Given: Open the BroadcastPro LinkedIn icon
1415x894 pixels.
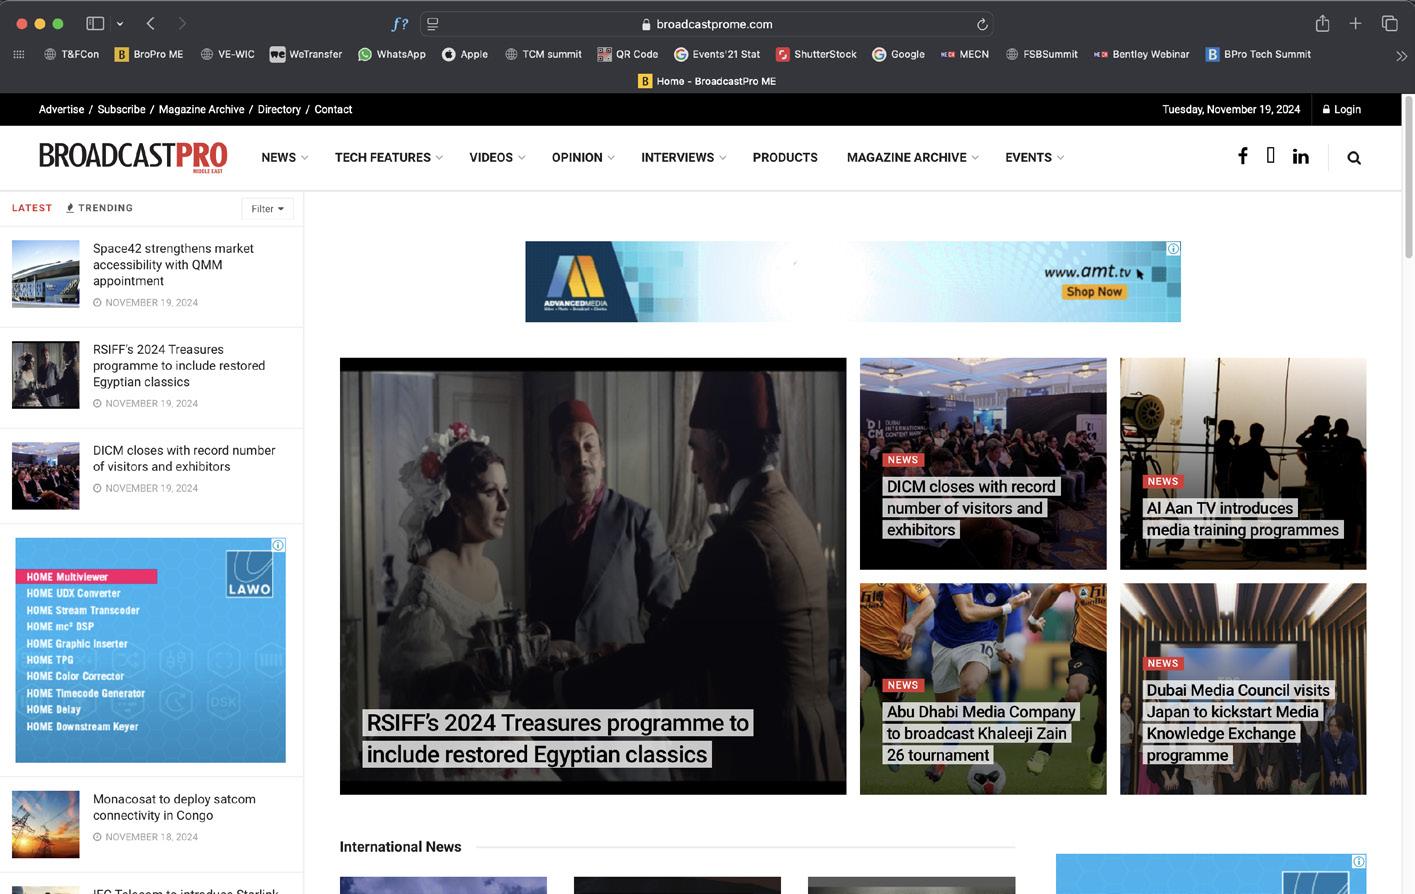Looking at the screenshot, I should click(1300, 156).
